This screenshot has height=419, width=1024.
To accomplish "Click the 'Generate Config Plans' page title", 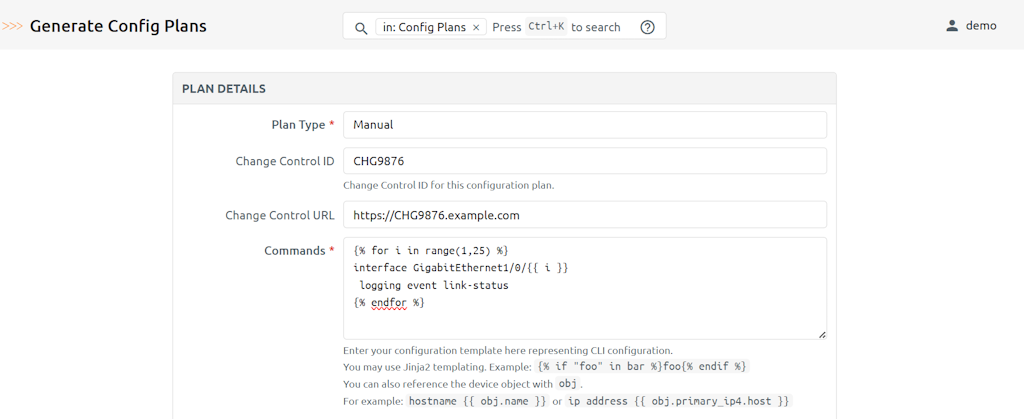I will [118, 26].
